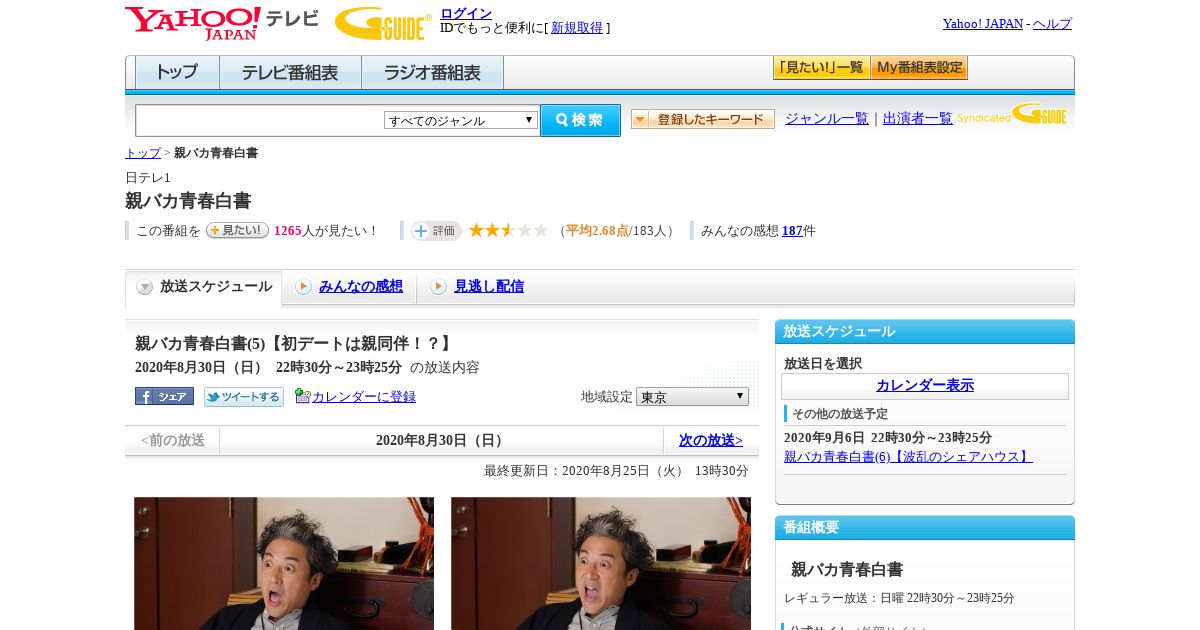Go to 次の放送> link
Screen dimensions: 1200x630
(x=711, y=440)
